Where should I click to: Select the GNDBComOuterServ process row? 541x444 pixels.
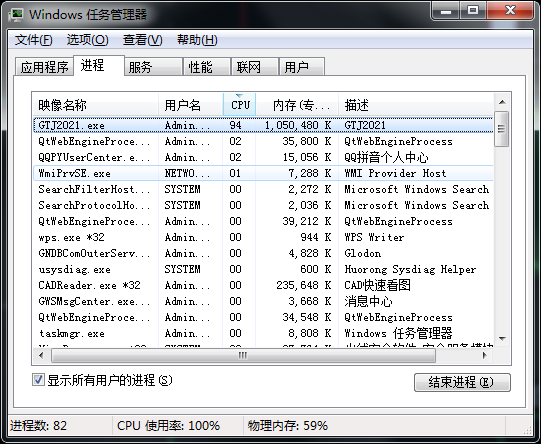[x=263, y=253]
